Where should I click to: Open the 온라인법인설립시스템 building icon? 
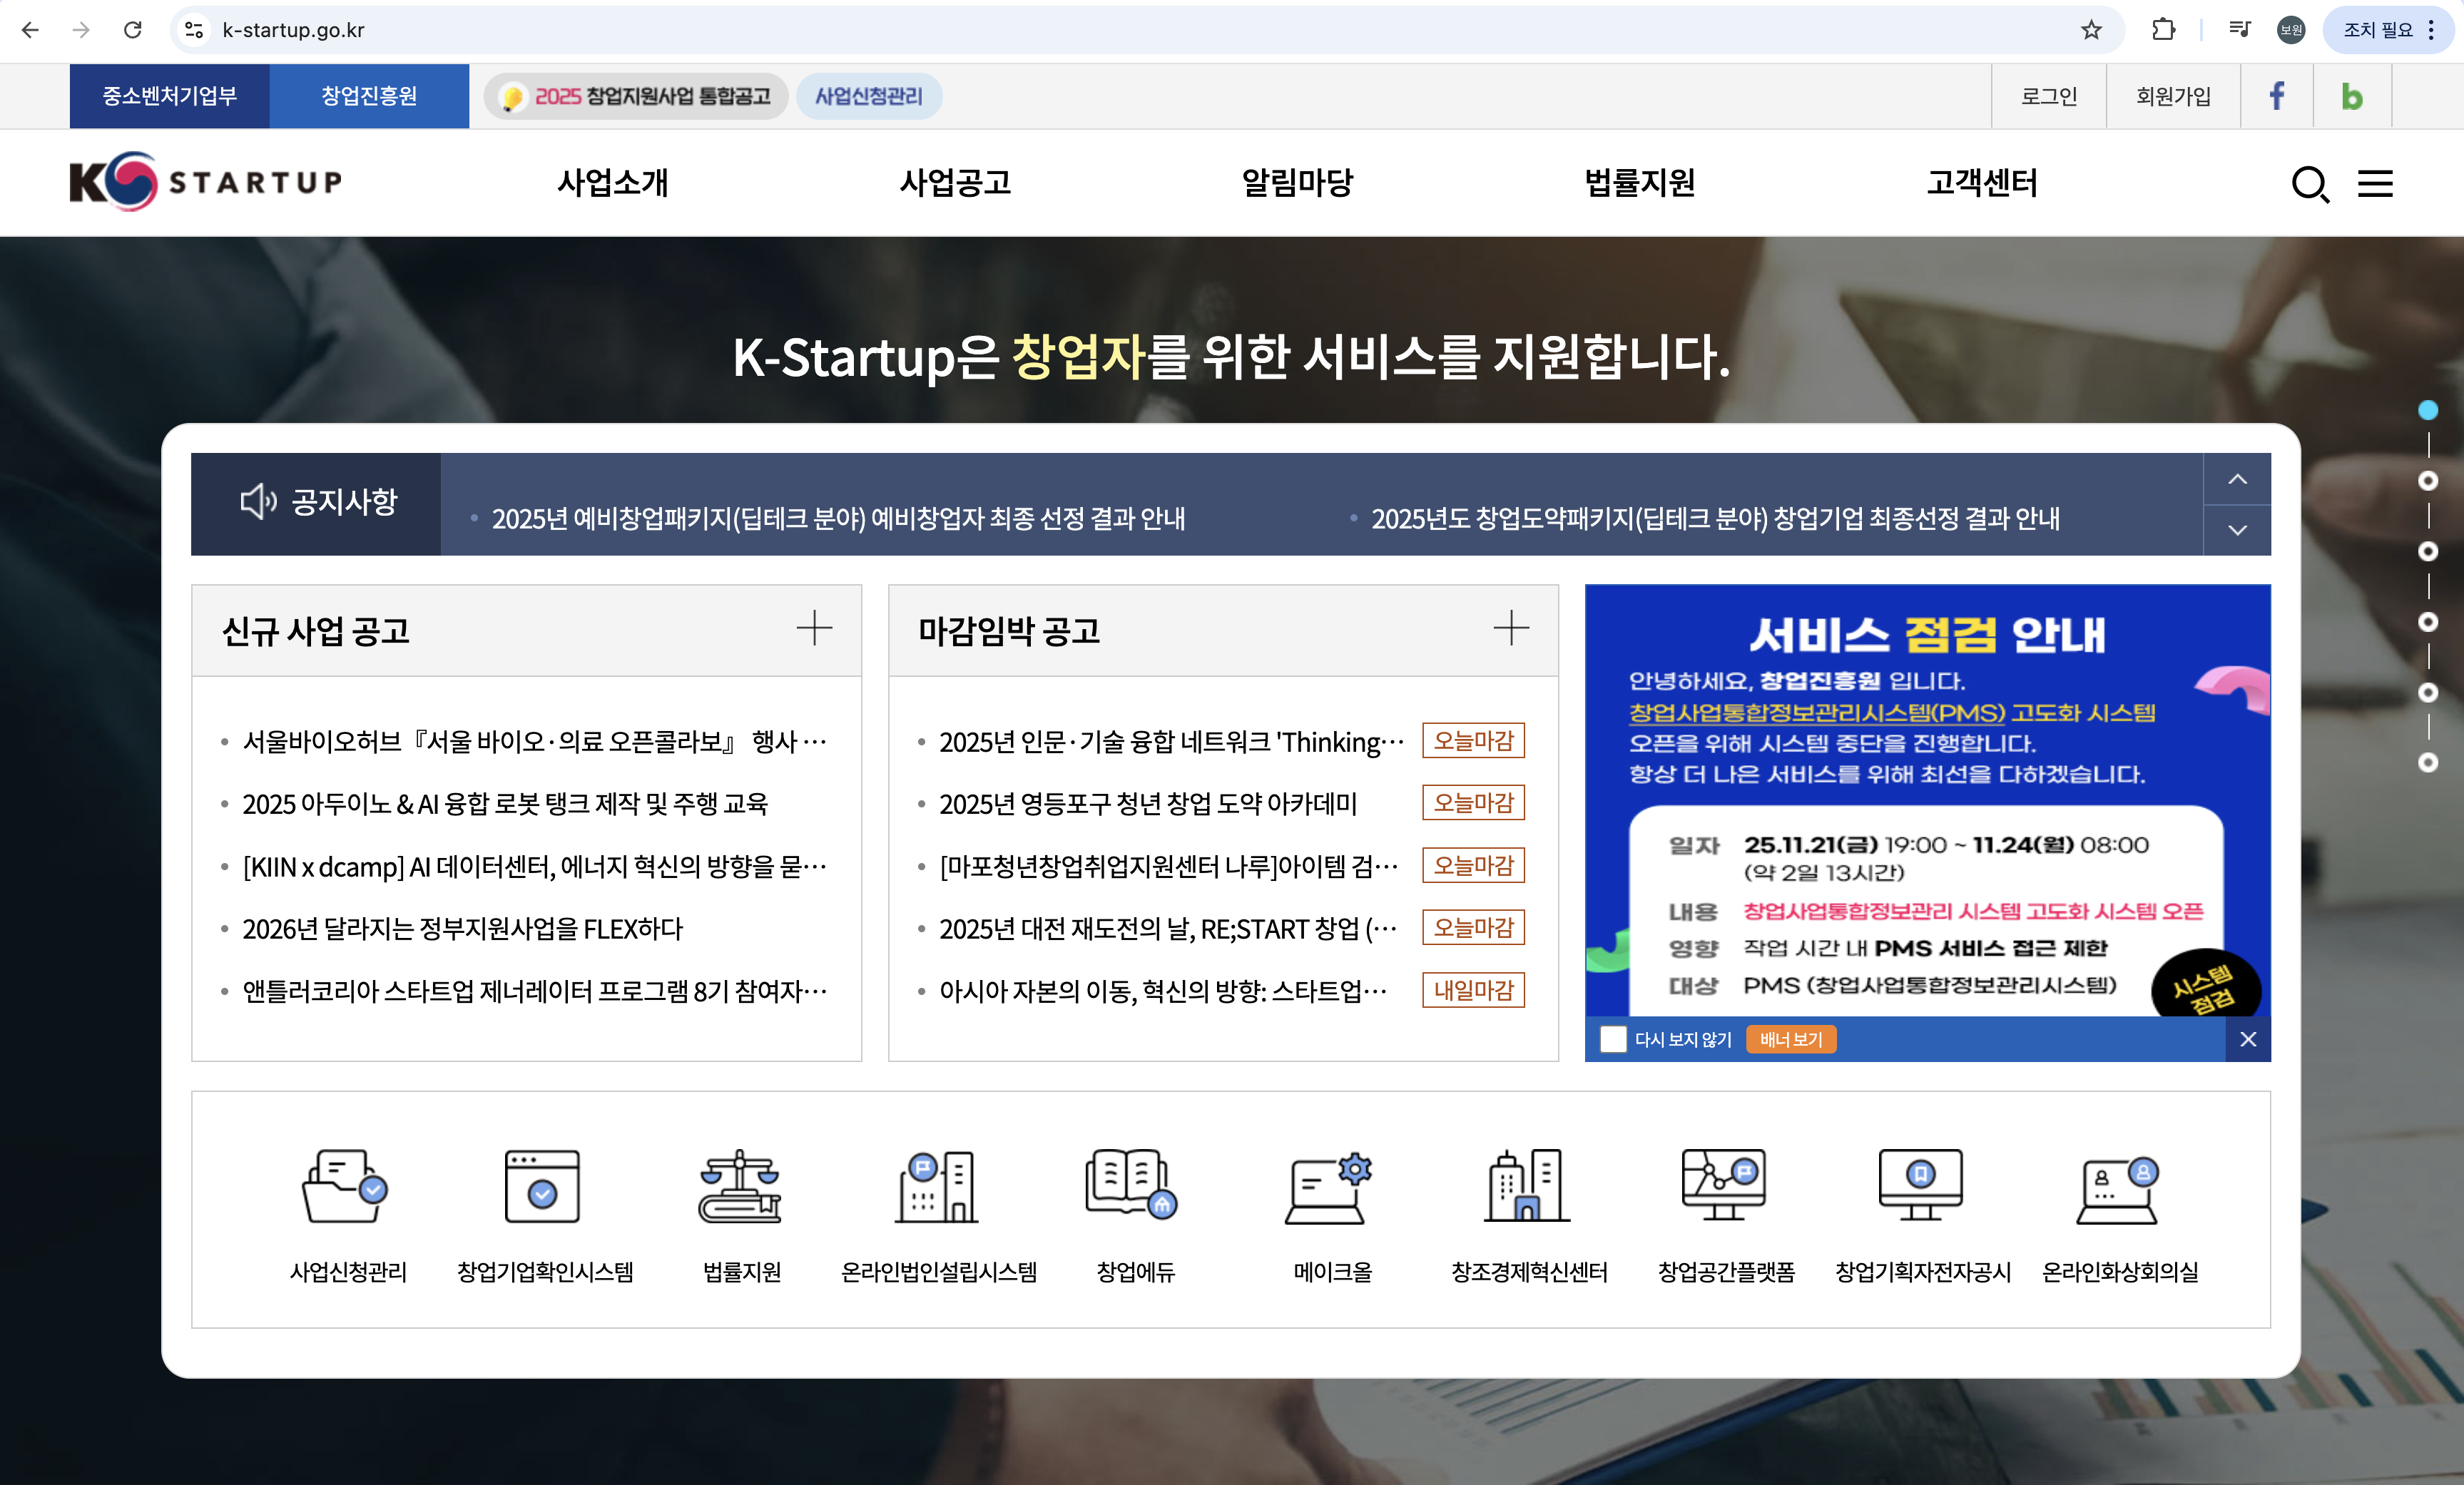(x=937, y=1187)
